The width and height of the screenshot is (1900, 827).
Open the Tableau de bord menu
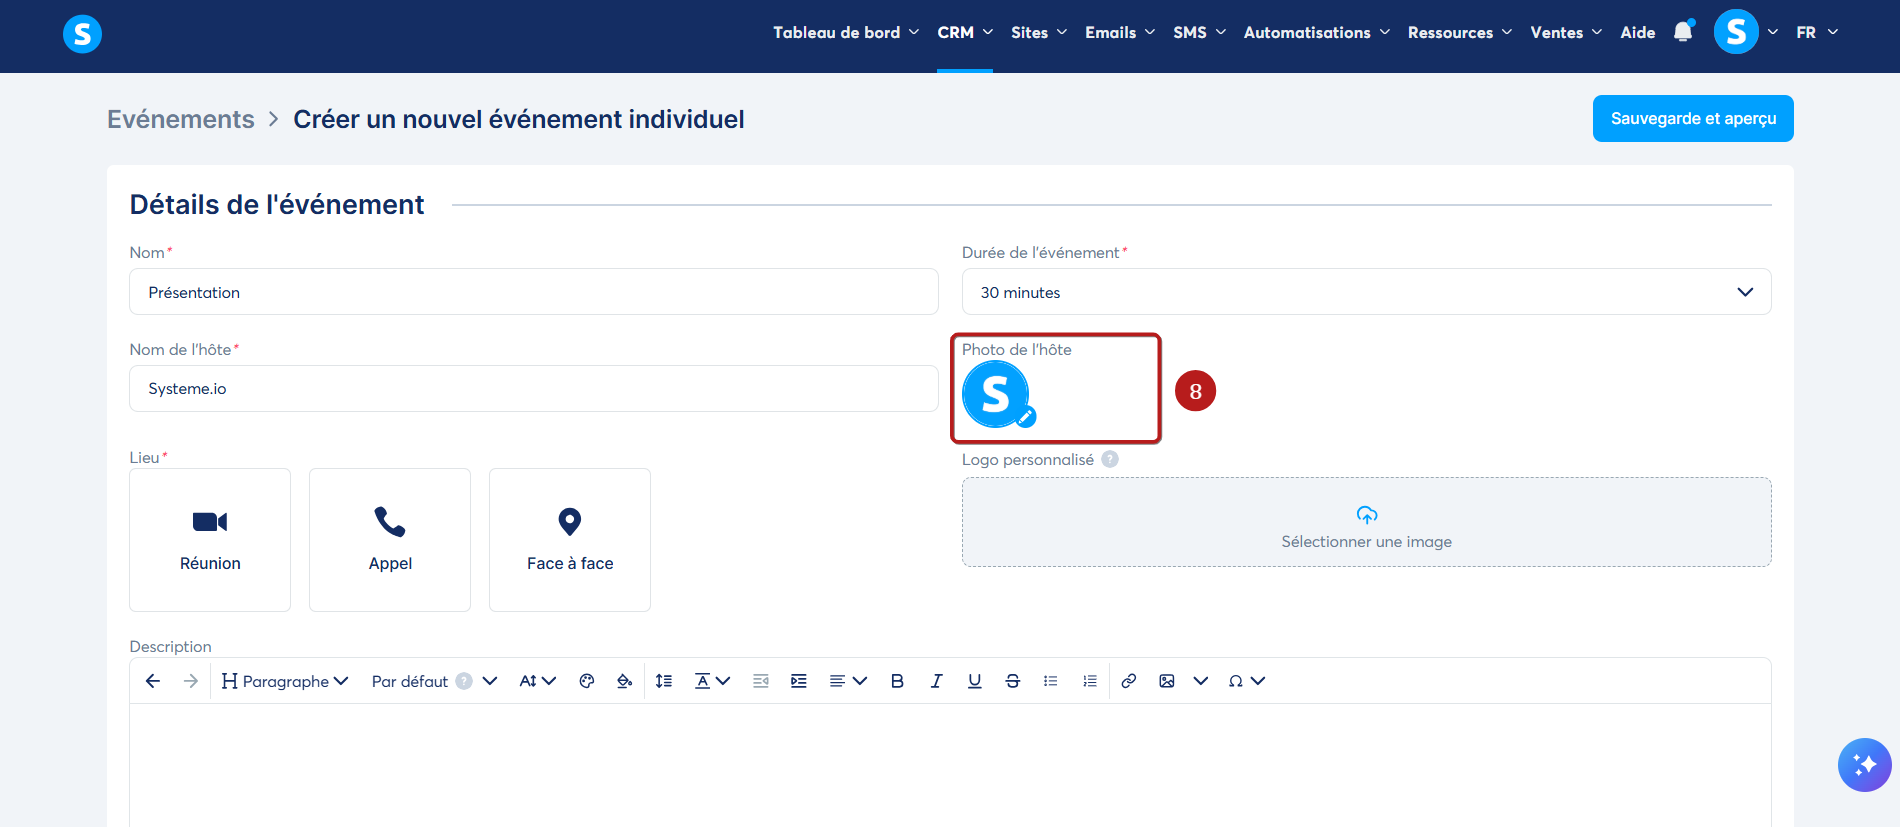click(846, 32)
